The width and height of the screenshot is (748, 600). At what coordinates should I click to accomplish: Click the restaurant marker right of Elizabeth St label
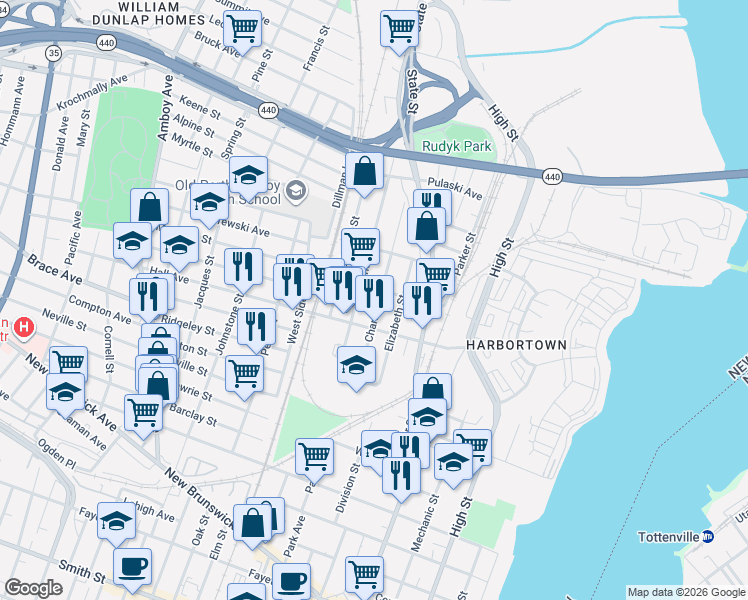422,304
